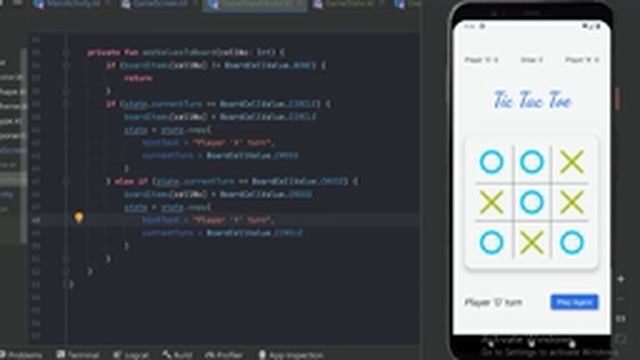Image resolution: width=640 pixels, height=360 pixels.
Task: Click Play Again button in emulator
Action: click(574, 302)
